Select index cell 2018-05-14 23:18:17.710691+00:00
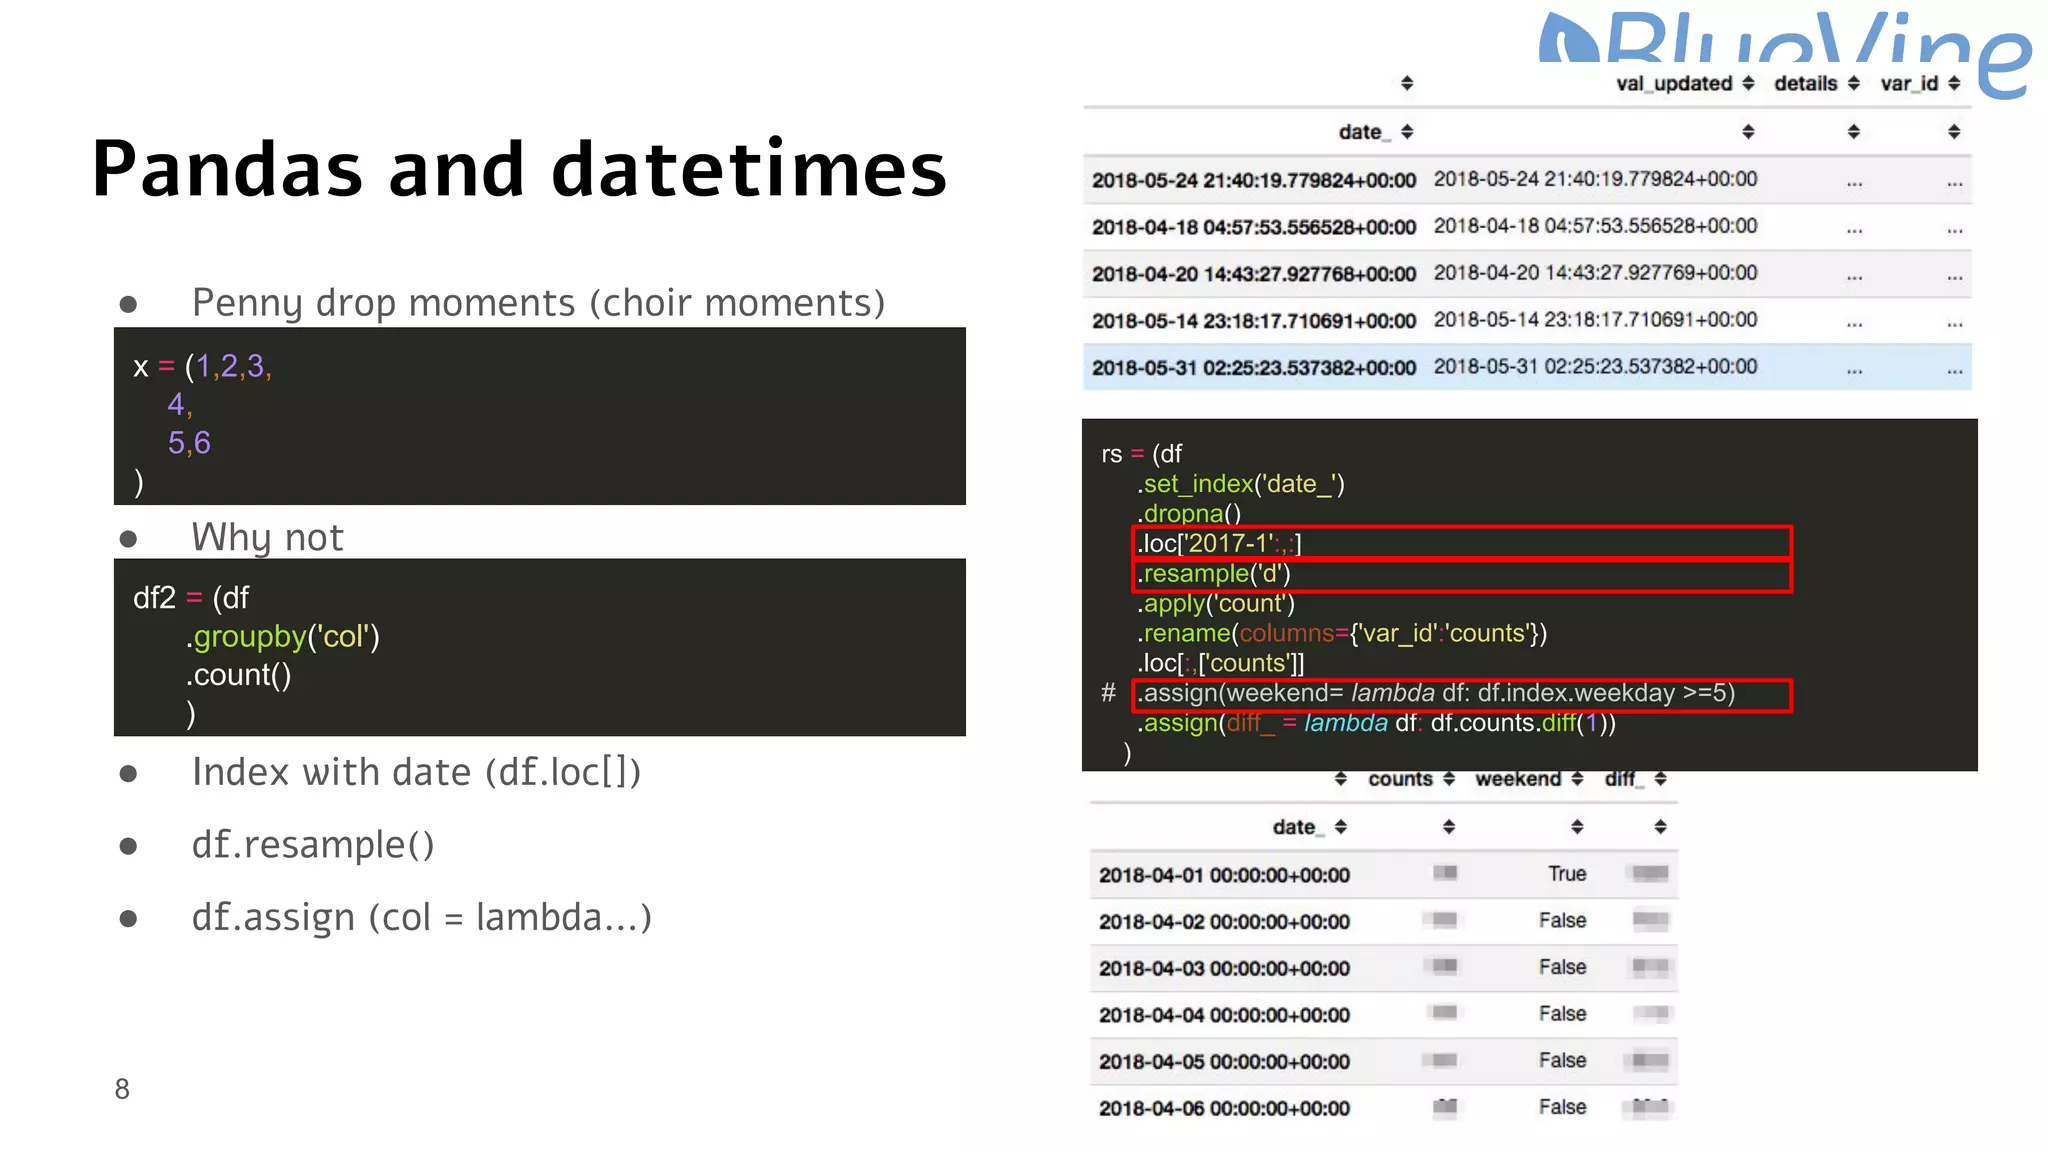Viewport: 2048px width, 1152px height. pos(1254,322)
